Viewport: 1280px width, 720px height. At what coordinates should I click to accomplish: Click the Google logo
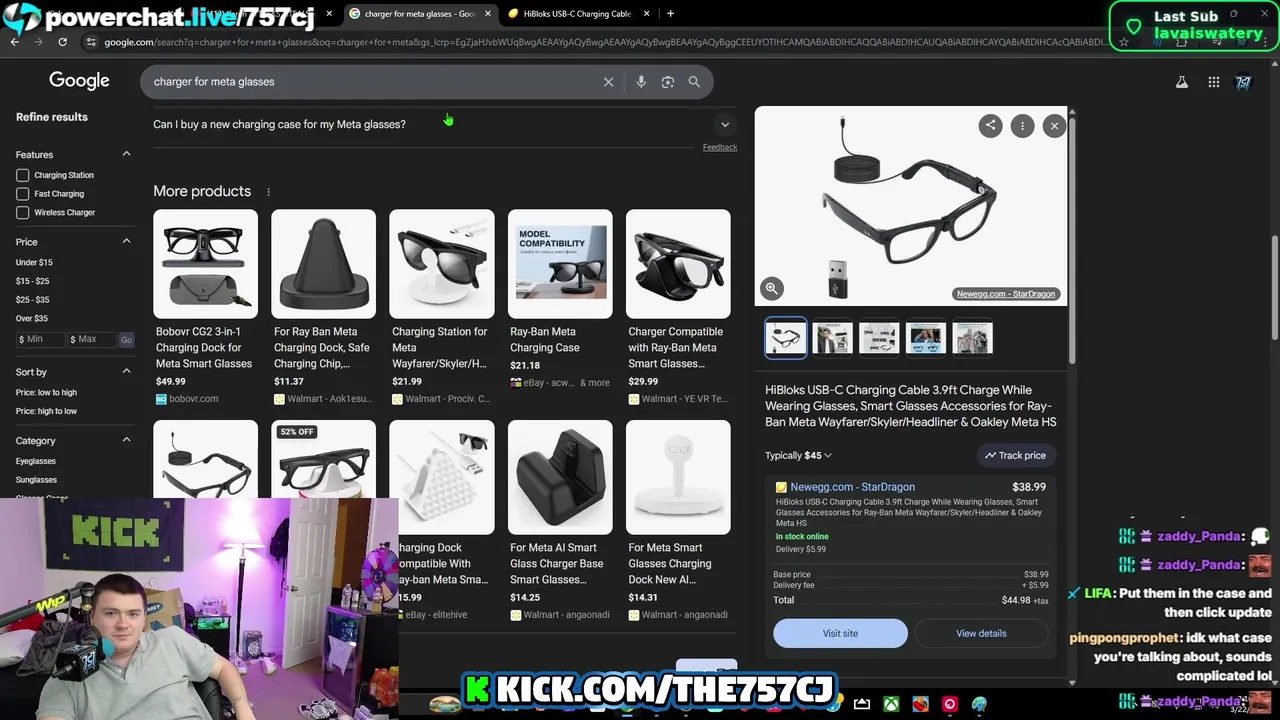pos(79,81)
